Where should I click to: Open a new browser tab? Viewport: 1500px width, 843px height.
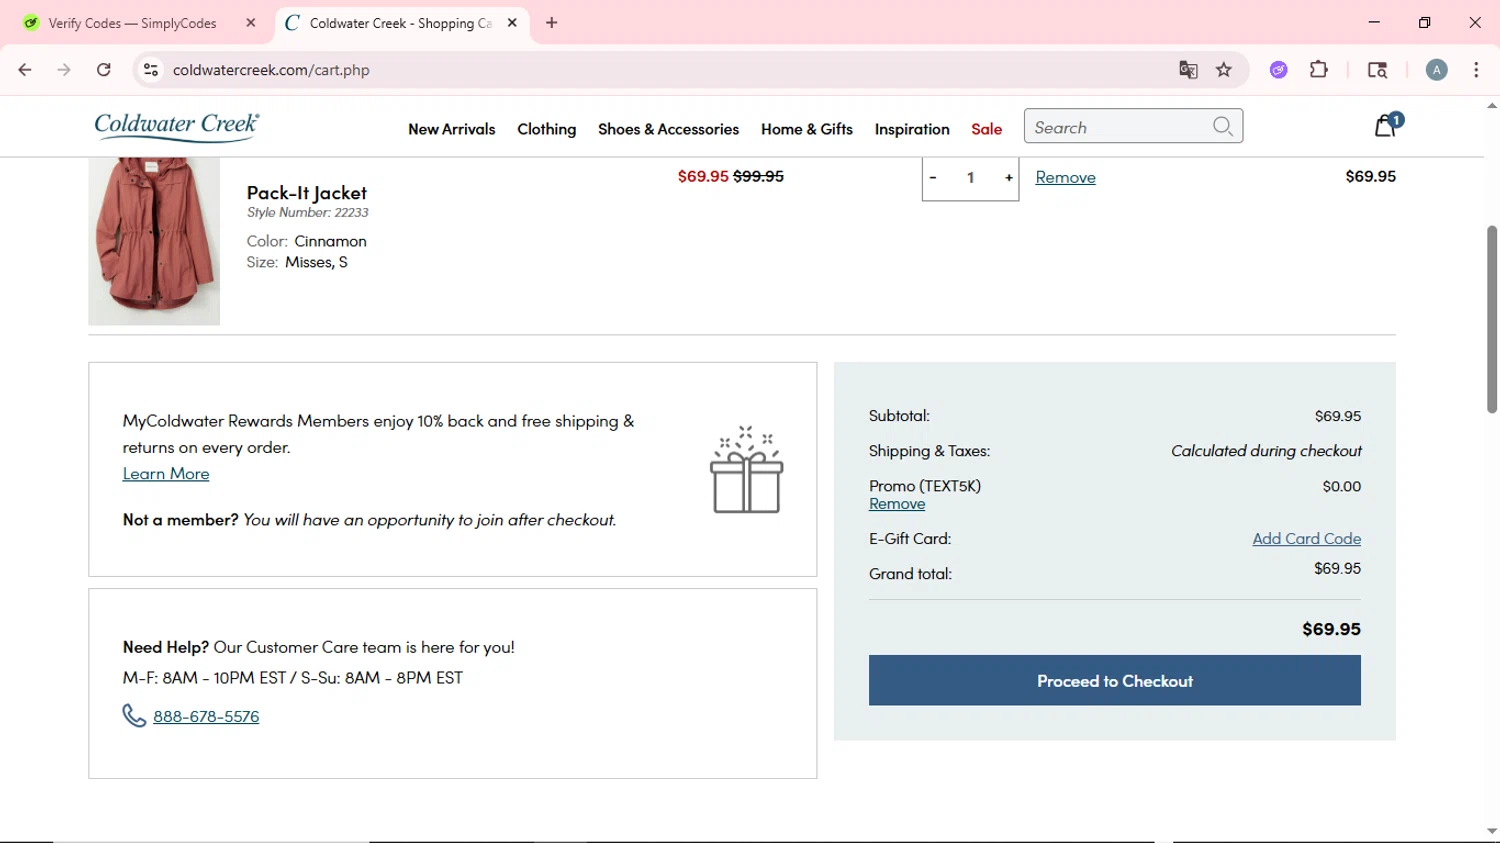click(552, 23)
